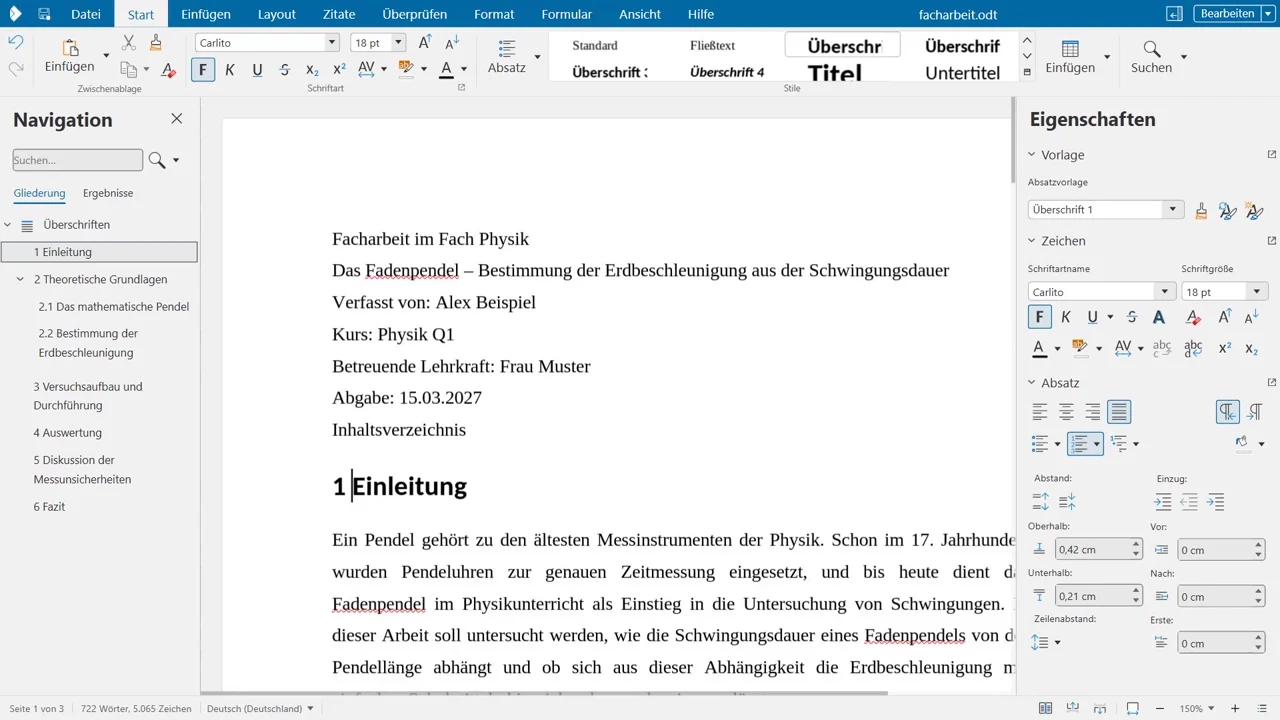This screenshot has width=1280, height=720.
Task: Open the Carlito font name dropdown in the ribbon
Action: coord(333,42)
